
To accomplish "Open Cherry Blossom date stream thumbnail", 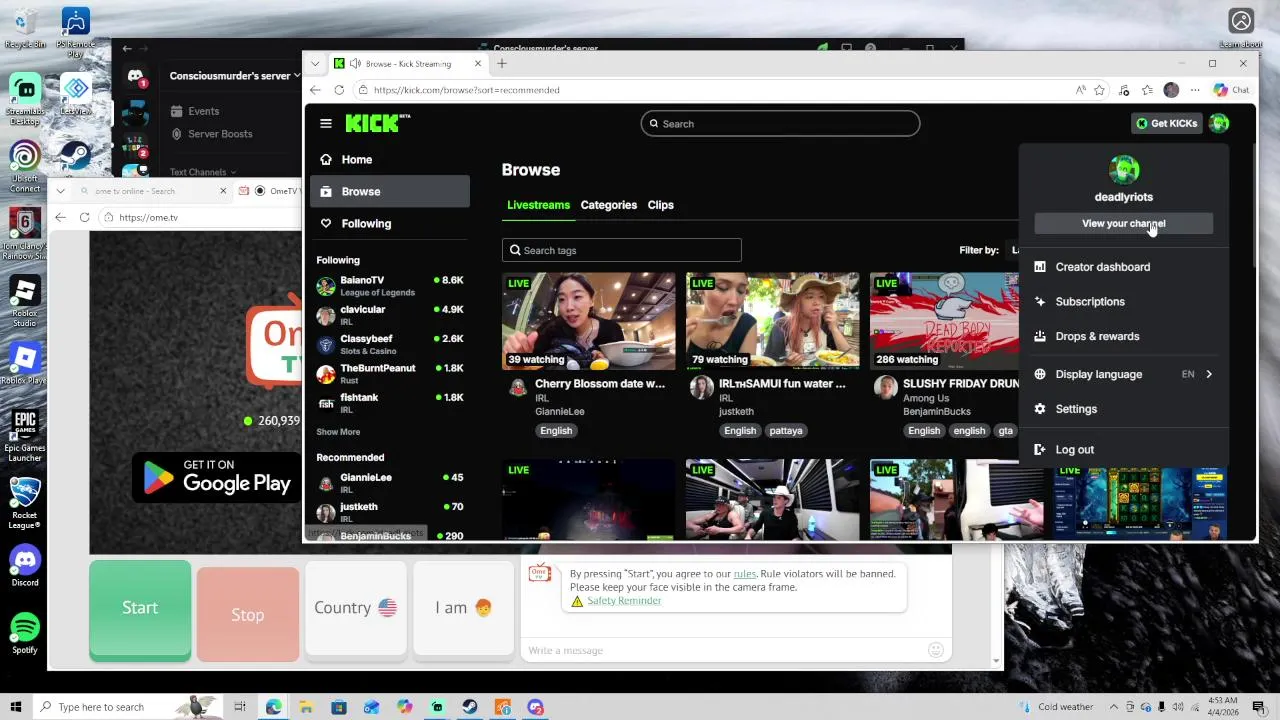I will (588, 321).
